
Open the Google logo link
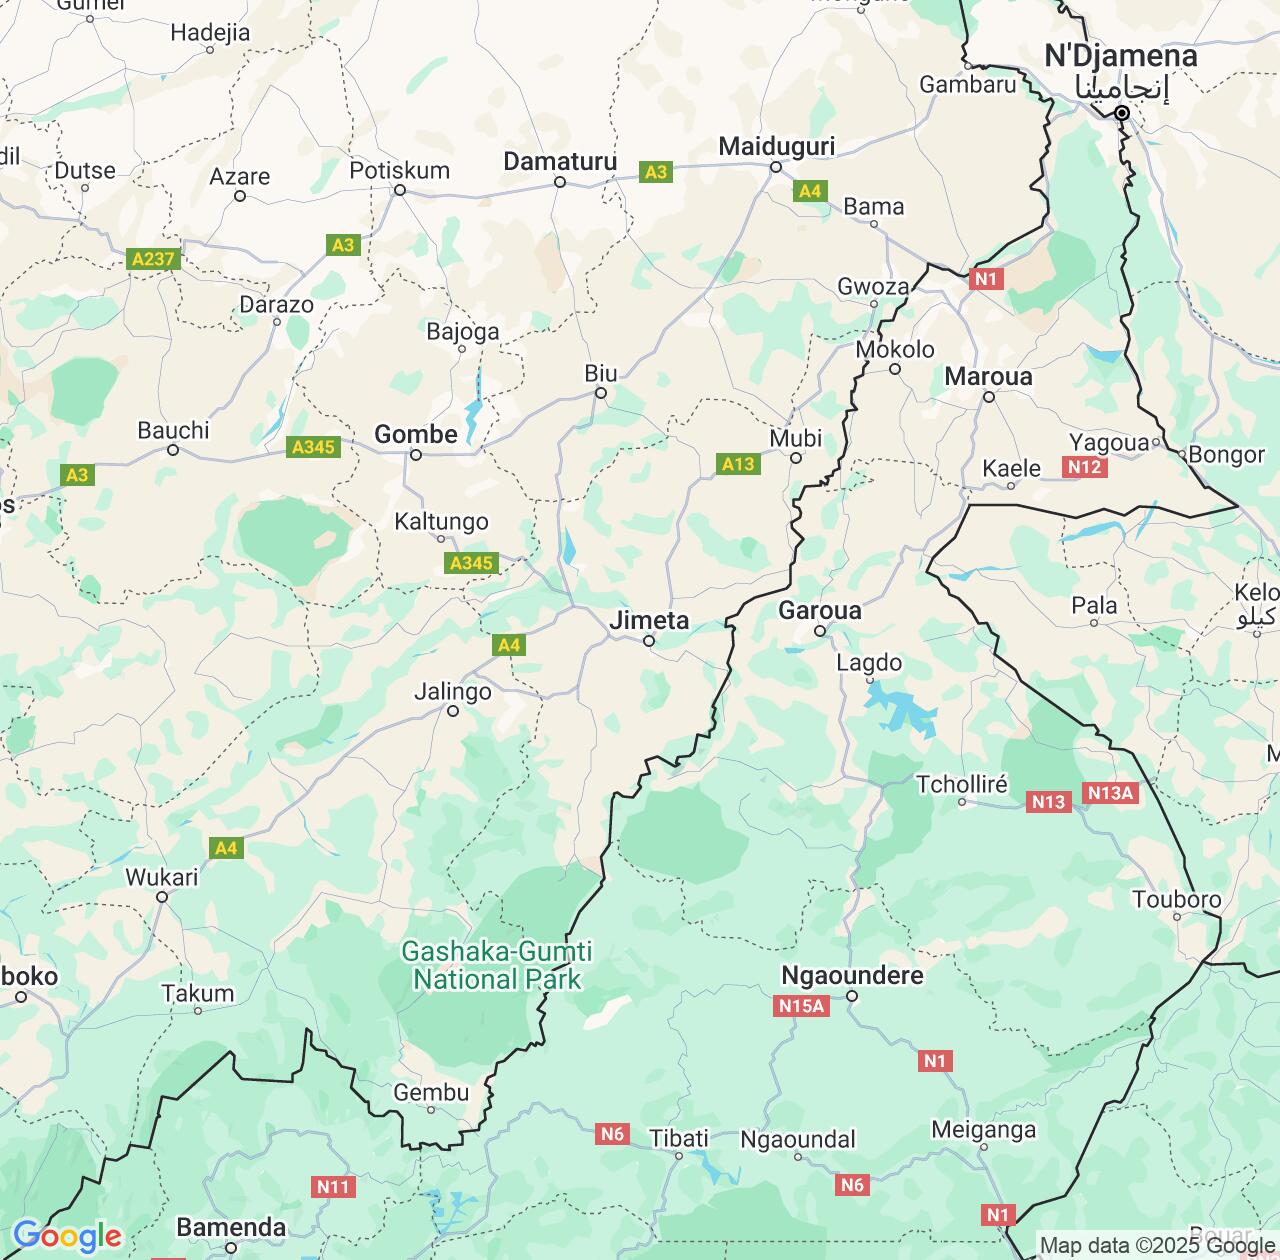click(x=67, y=1236)
